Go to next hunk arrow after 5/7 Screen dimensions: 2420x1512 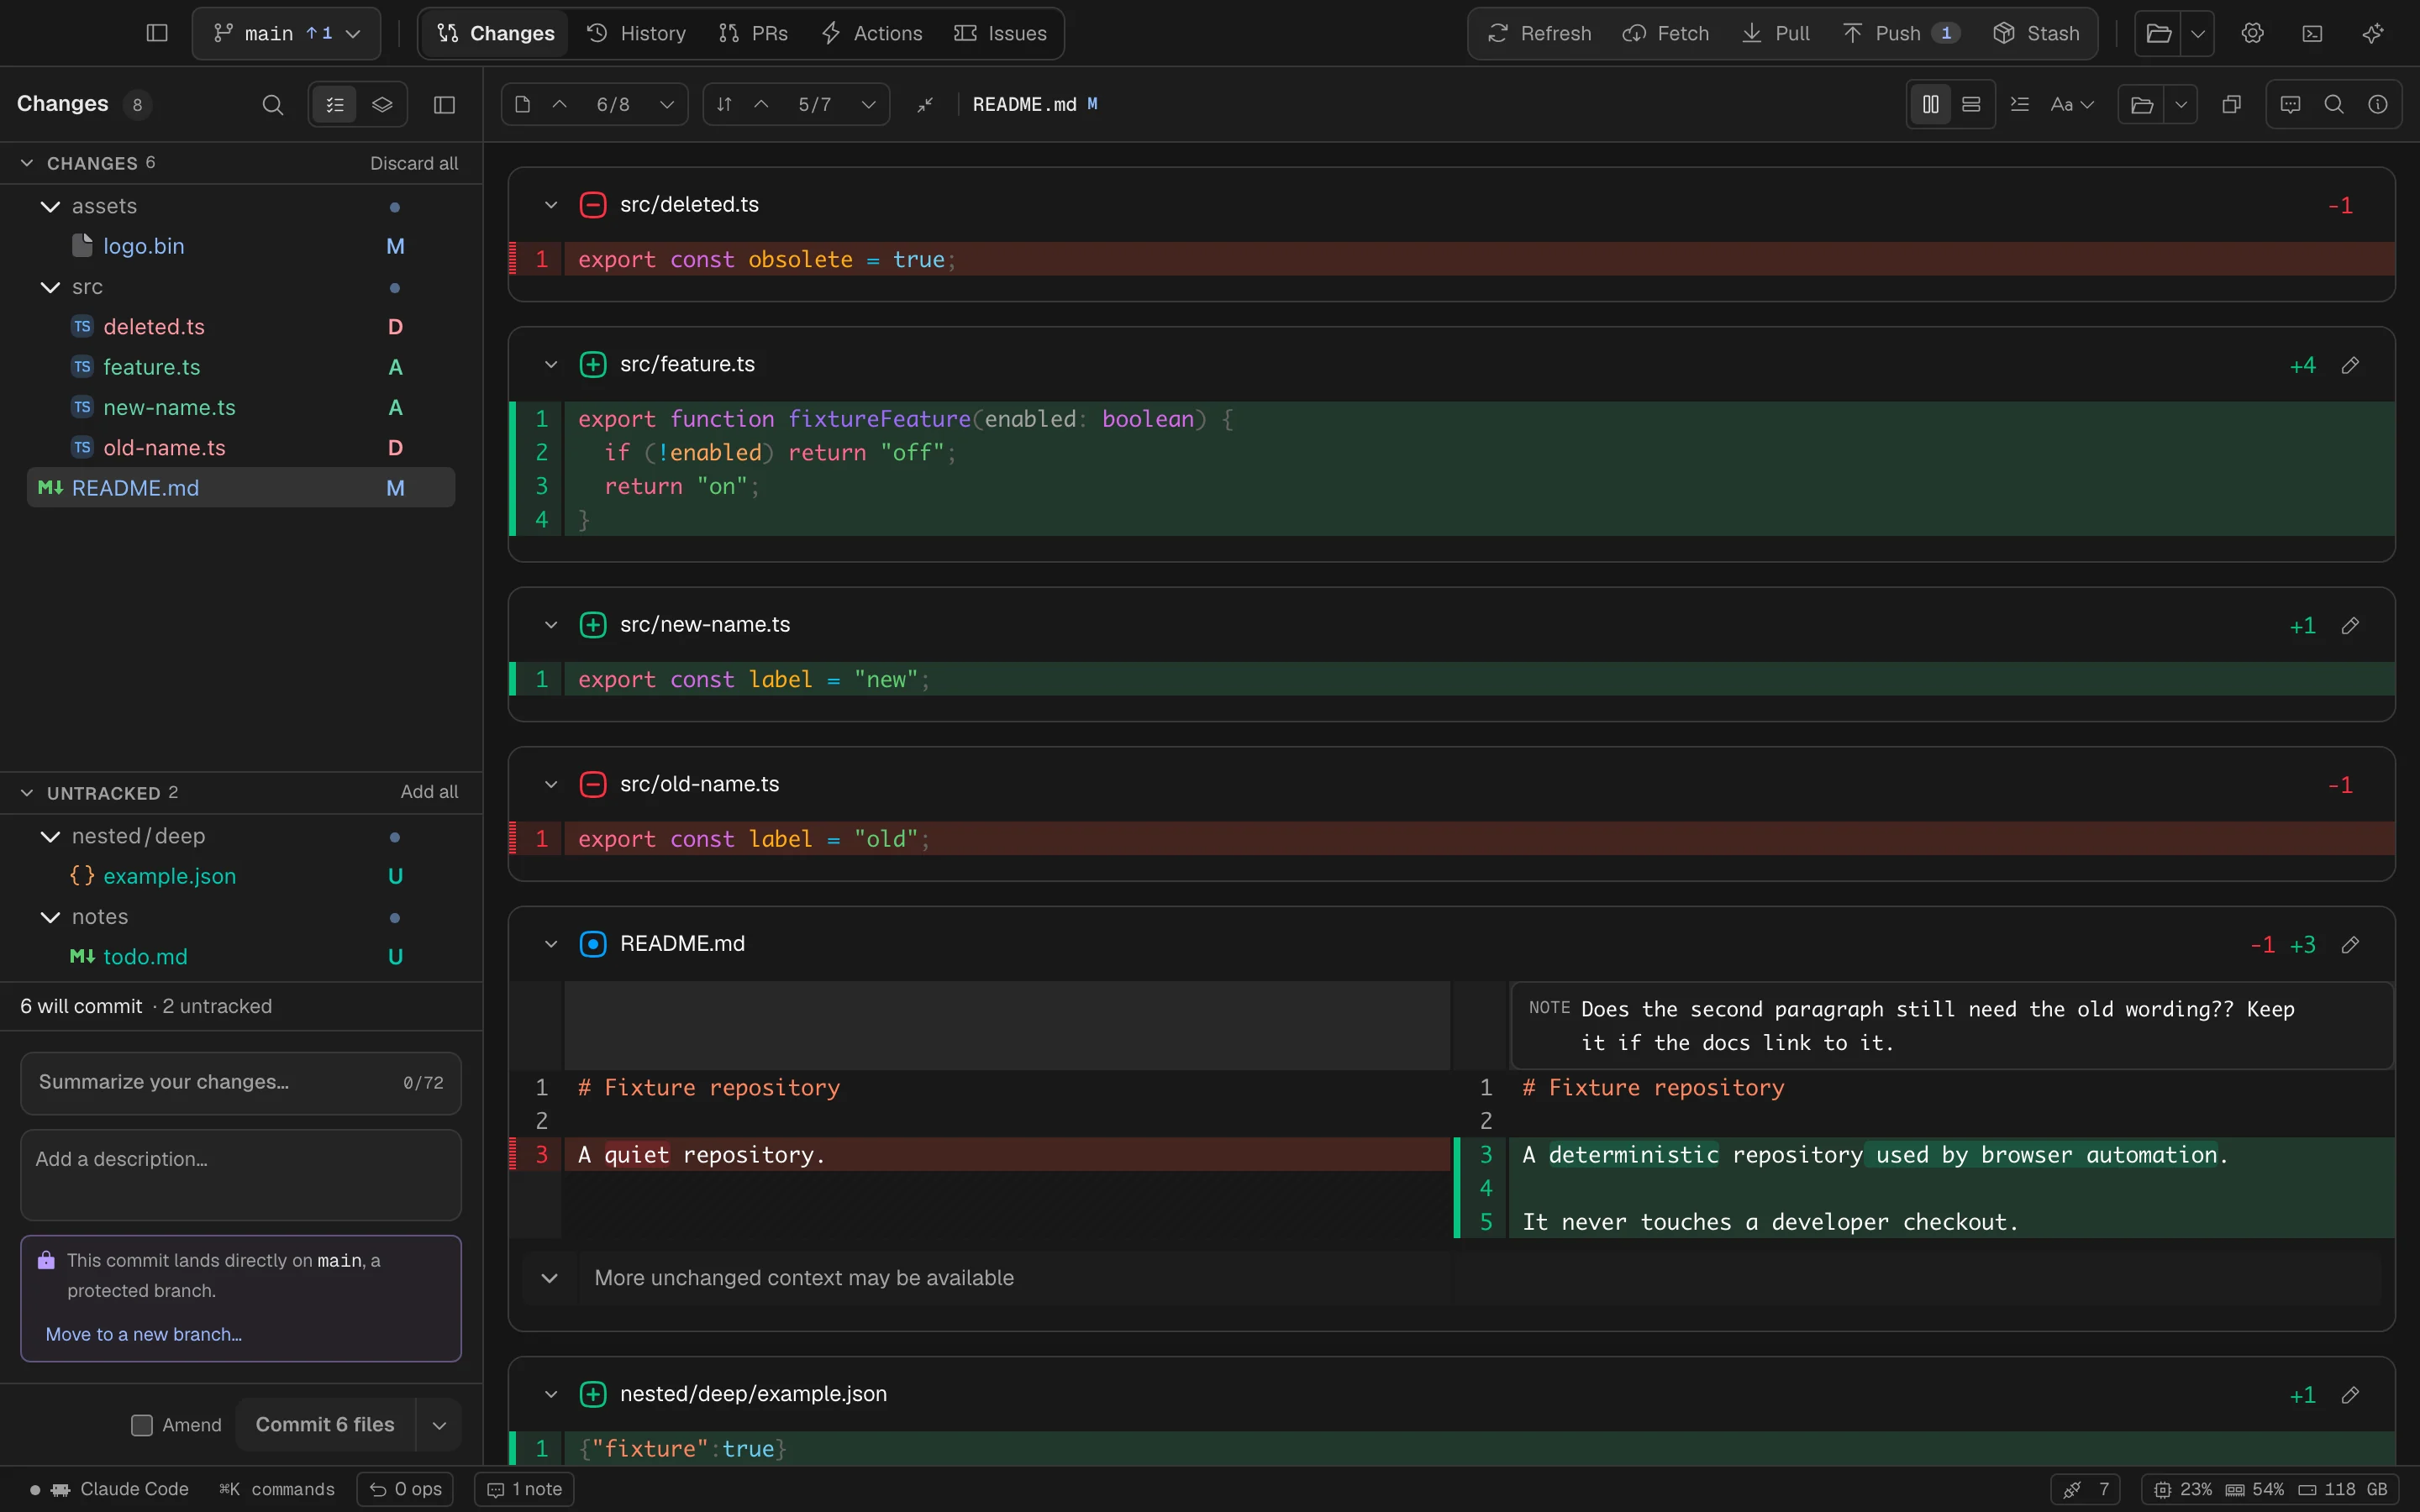[x=869, y=104]
